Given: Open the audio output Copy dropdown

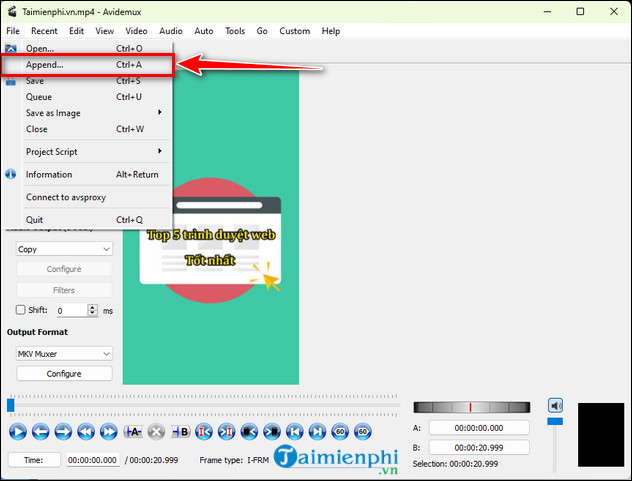Looking at the screenshot, I should point(63,249).
